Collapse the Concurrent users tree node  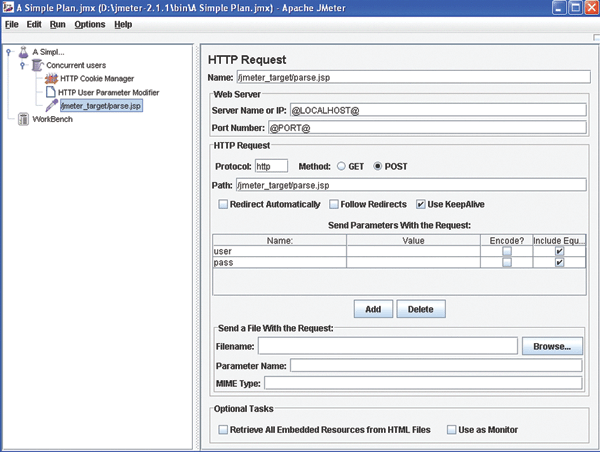click(23, 65)
